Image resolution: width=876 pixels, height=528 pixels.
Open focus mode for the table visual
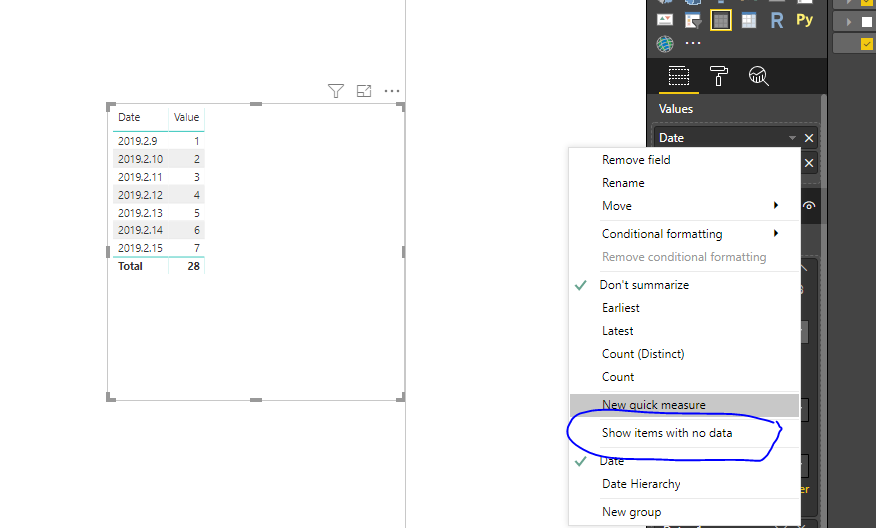tap(364, 91)
